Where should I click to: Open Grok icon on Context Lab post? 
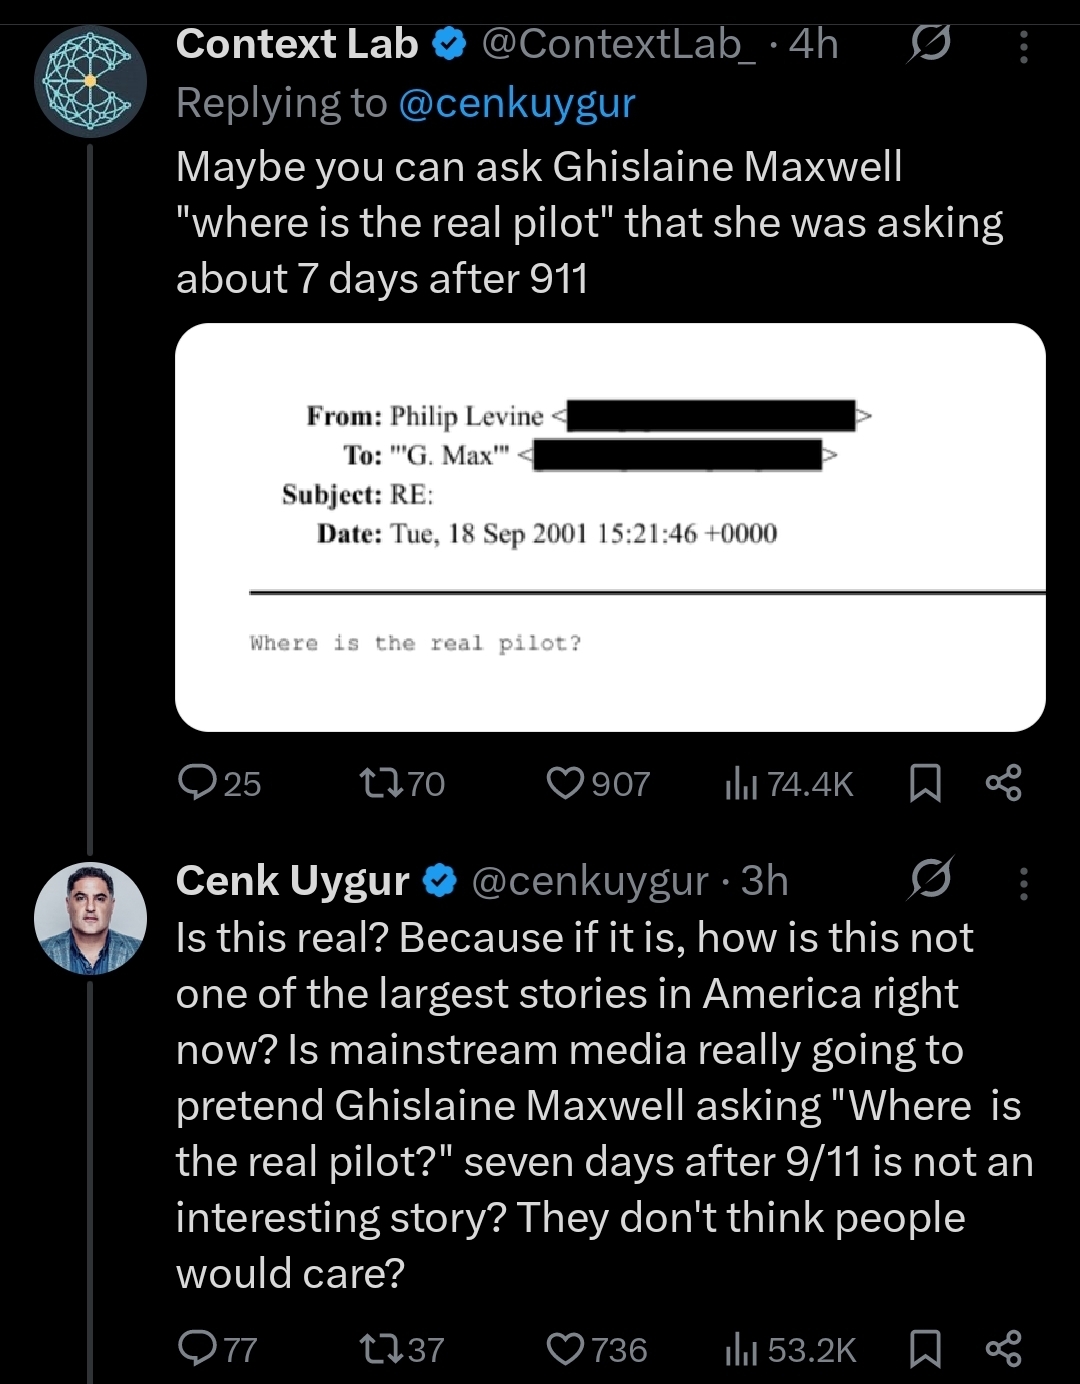930,43
